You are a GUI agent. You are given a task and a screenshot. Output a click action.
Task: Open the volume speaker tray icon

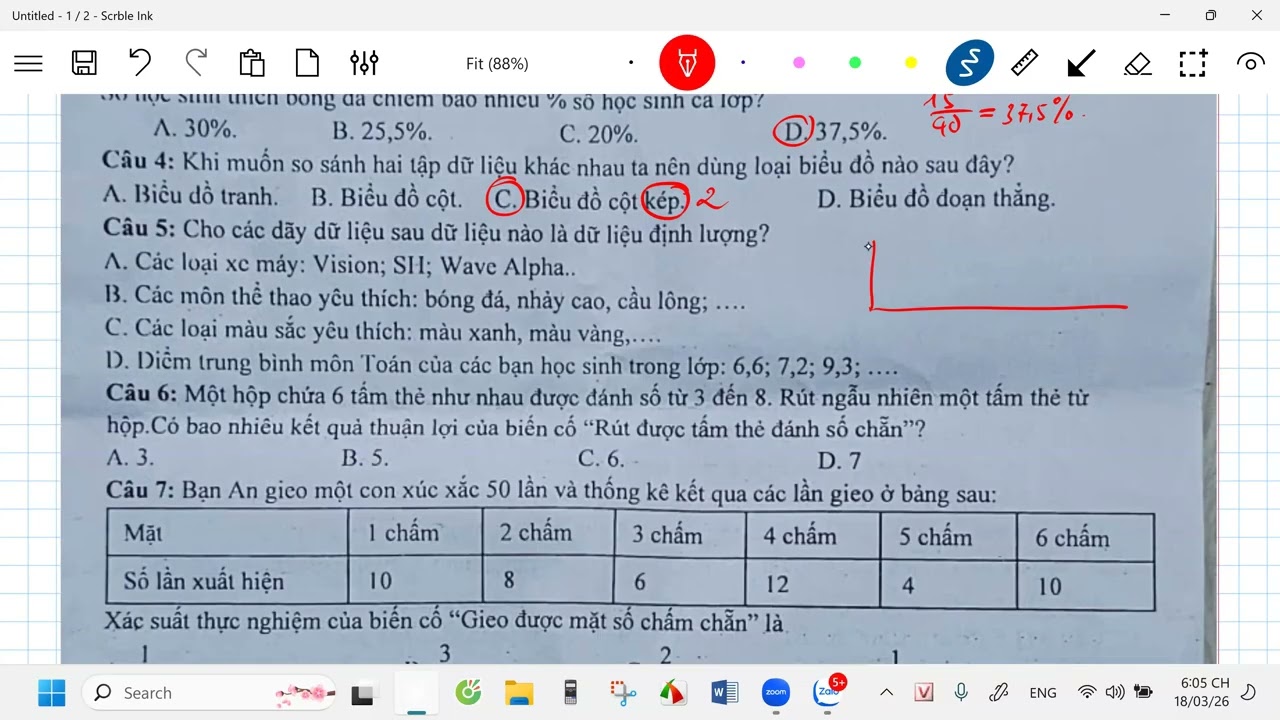(x=1115, y=692)
